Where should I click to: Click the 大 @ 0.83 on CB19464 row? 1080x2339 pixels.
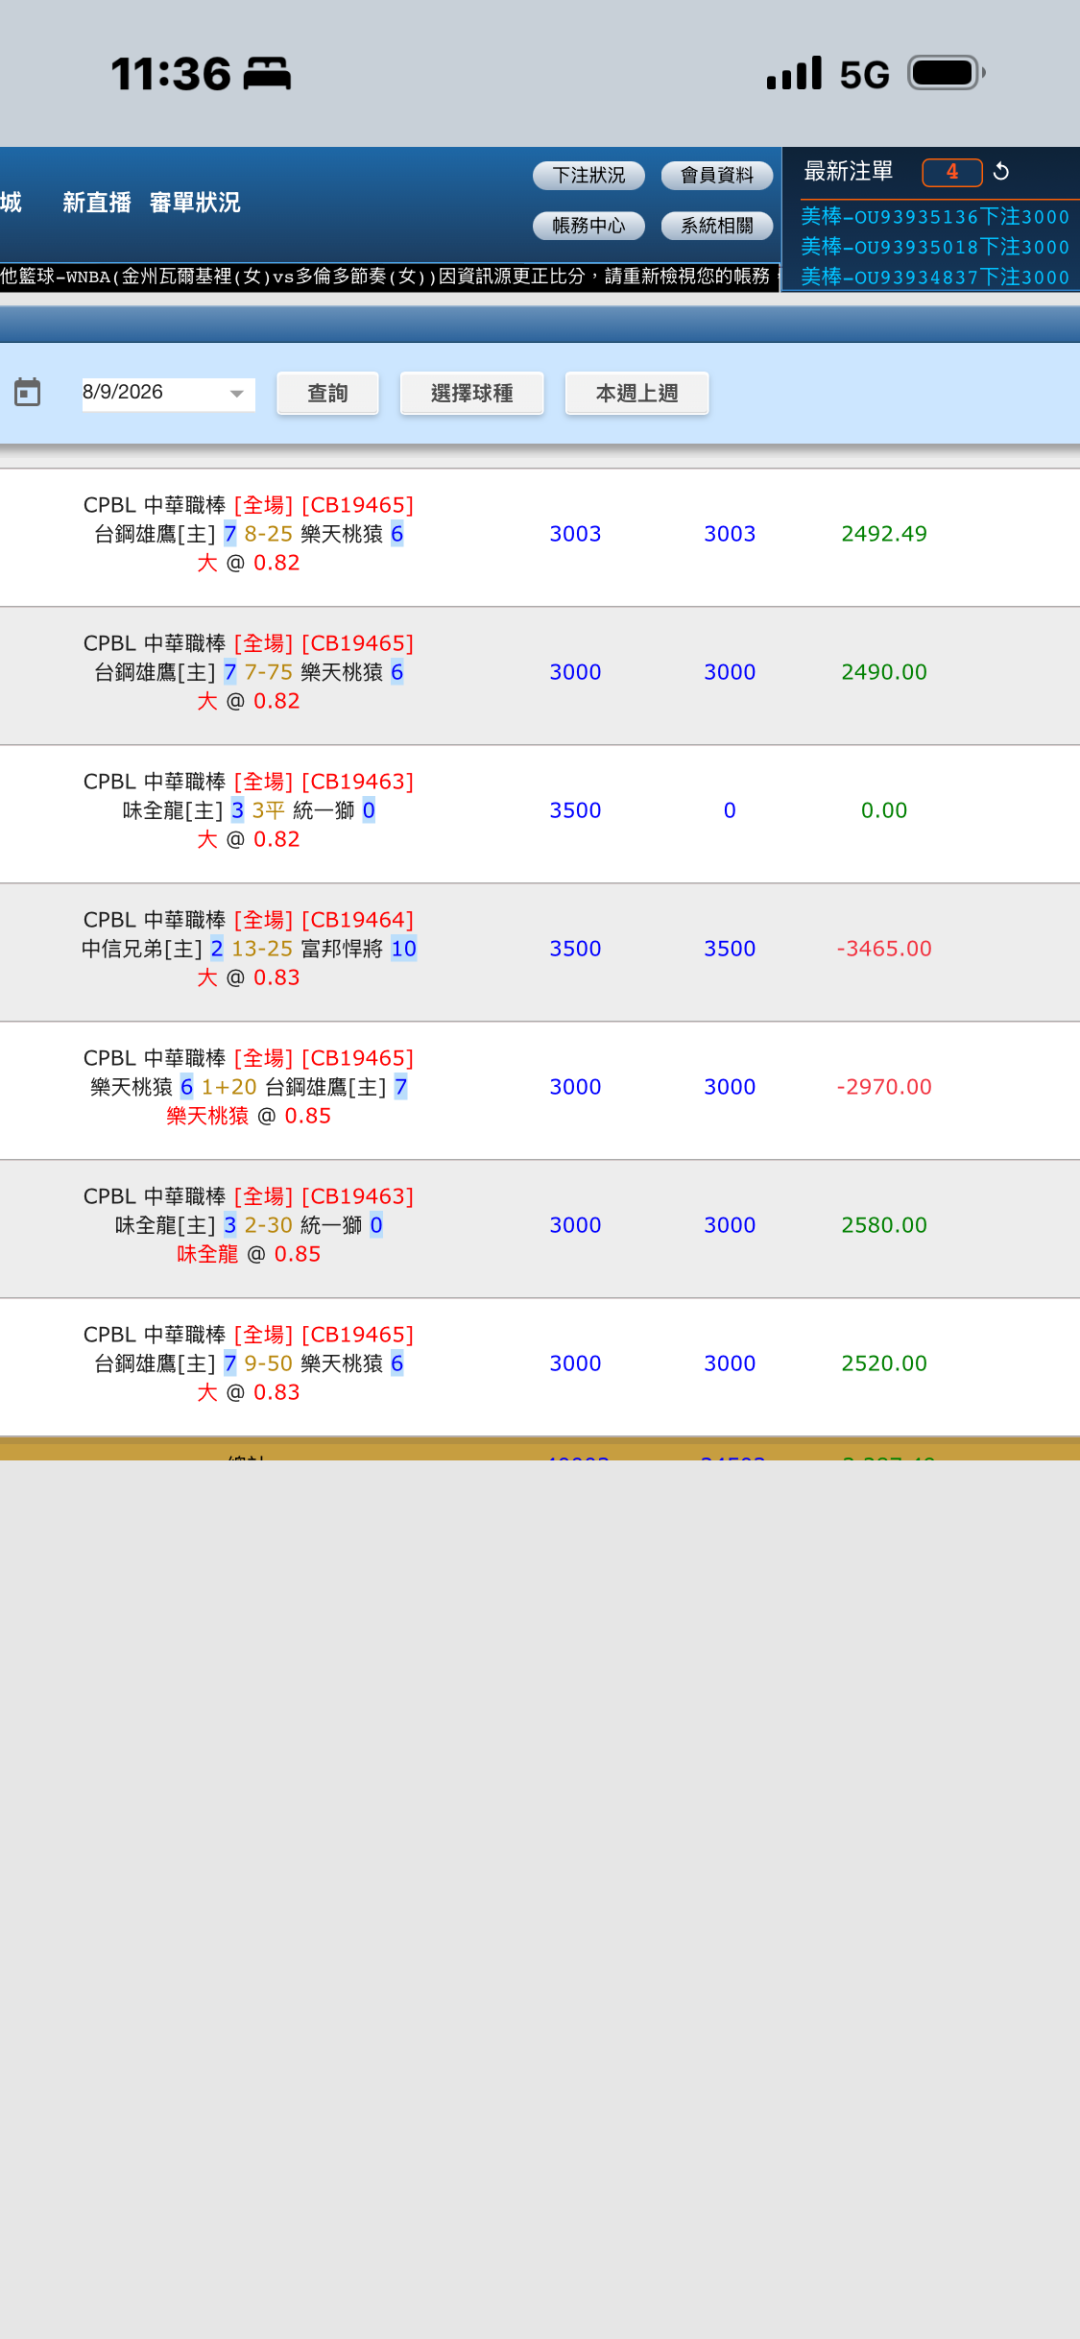[x=249, y=977]
